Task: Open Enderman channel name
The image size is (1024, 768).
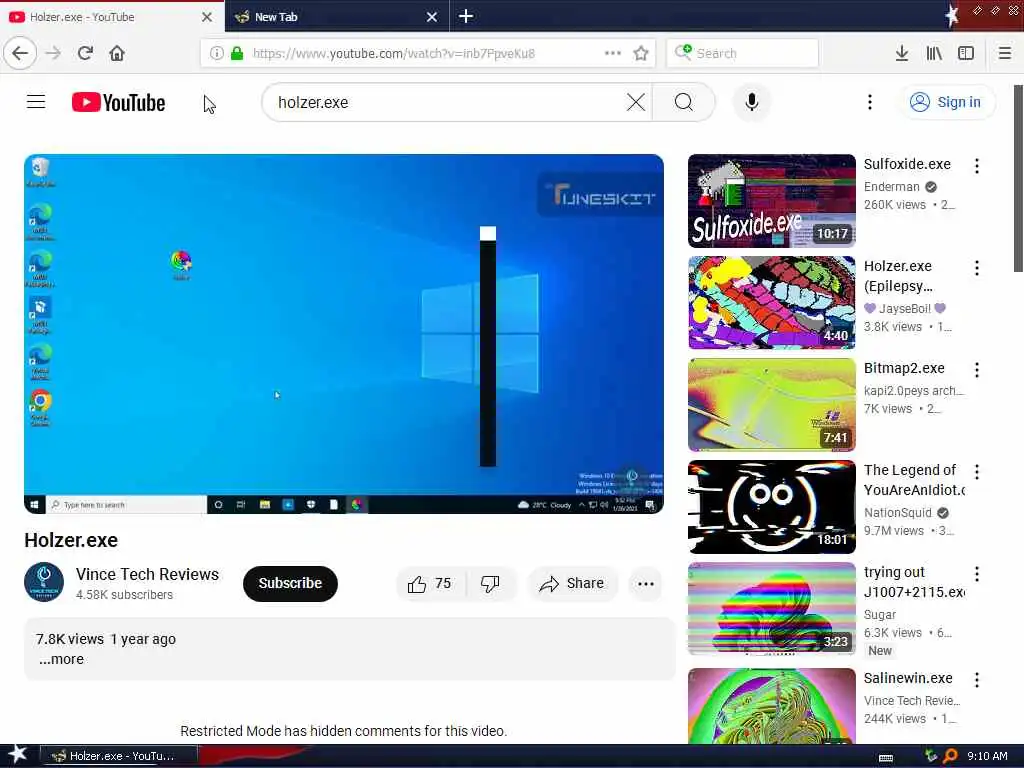Action: tap(891, 187)
